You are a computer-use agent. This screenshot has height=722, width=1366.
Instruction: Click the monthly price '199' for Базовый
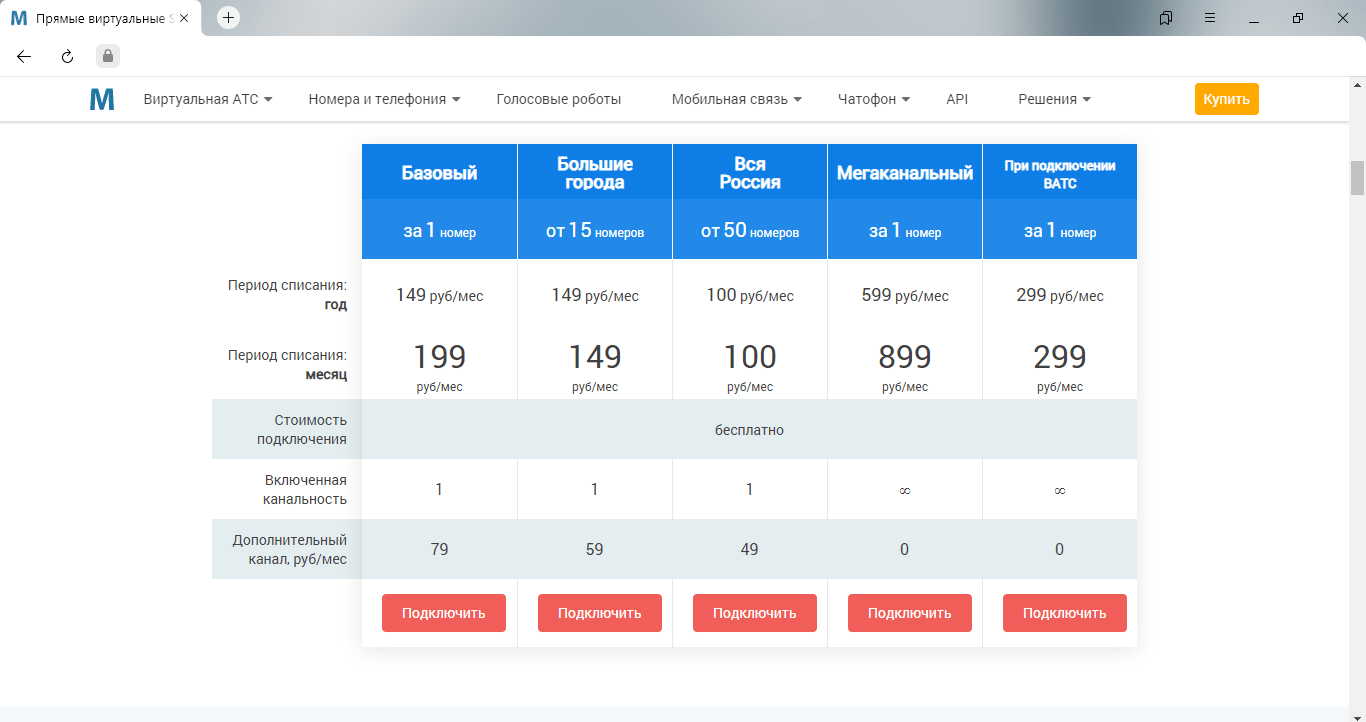click(x=440, y=356)
